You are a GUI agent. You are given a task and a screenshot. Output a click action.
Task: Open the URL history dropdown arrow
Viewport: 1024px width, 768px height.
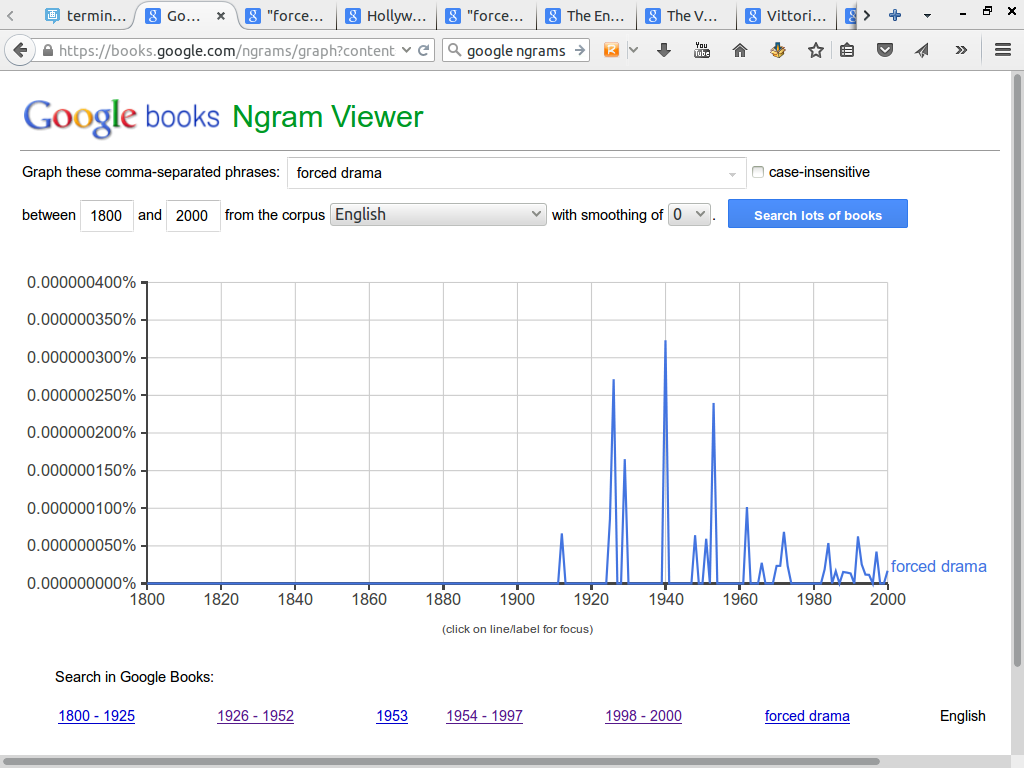(x=406, y=50)
